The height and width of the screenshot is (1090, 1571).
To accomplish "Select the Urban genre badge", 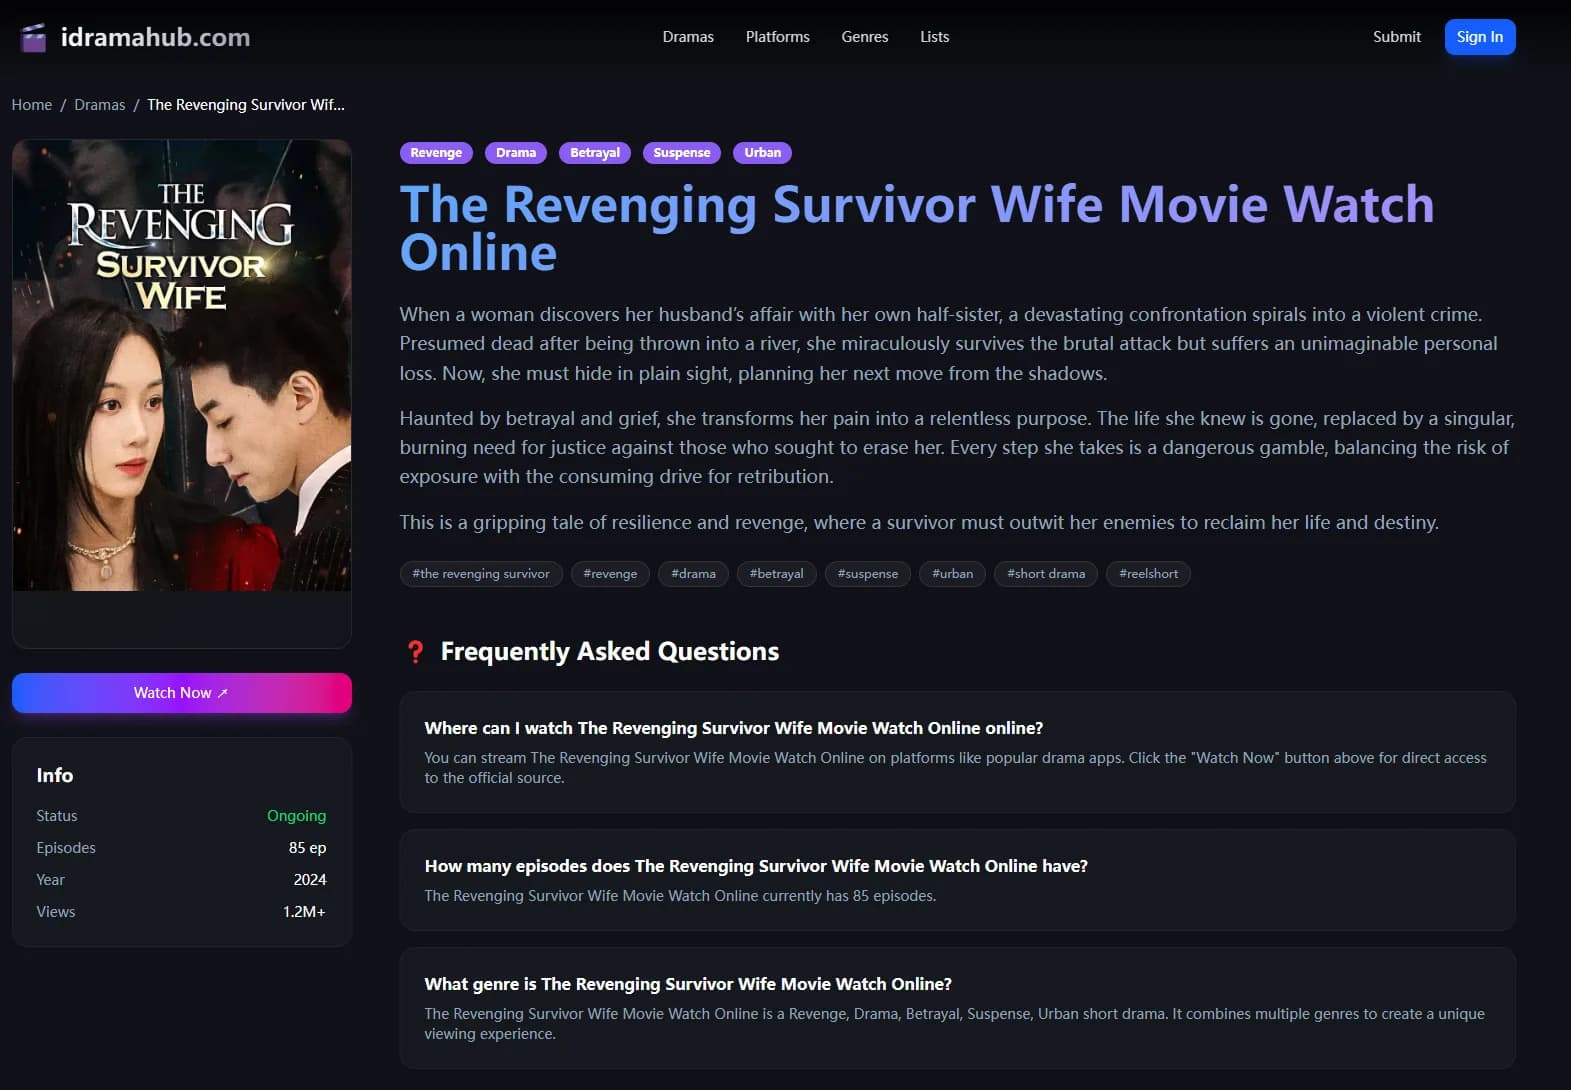I will [762, 153].
